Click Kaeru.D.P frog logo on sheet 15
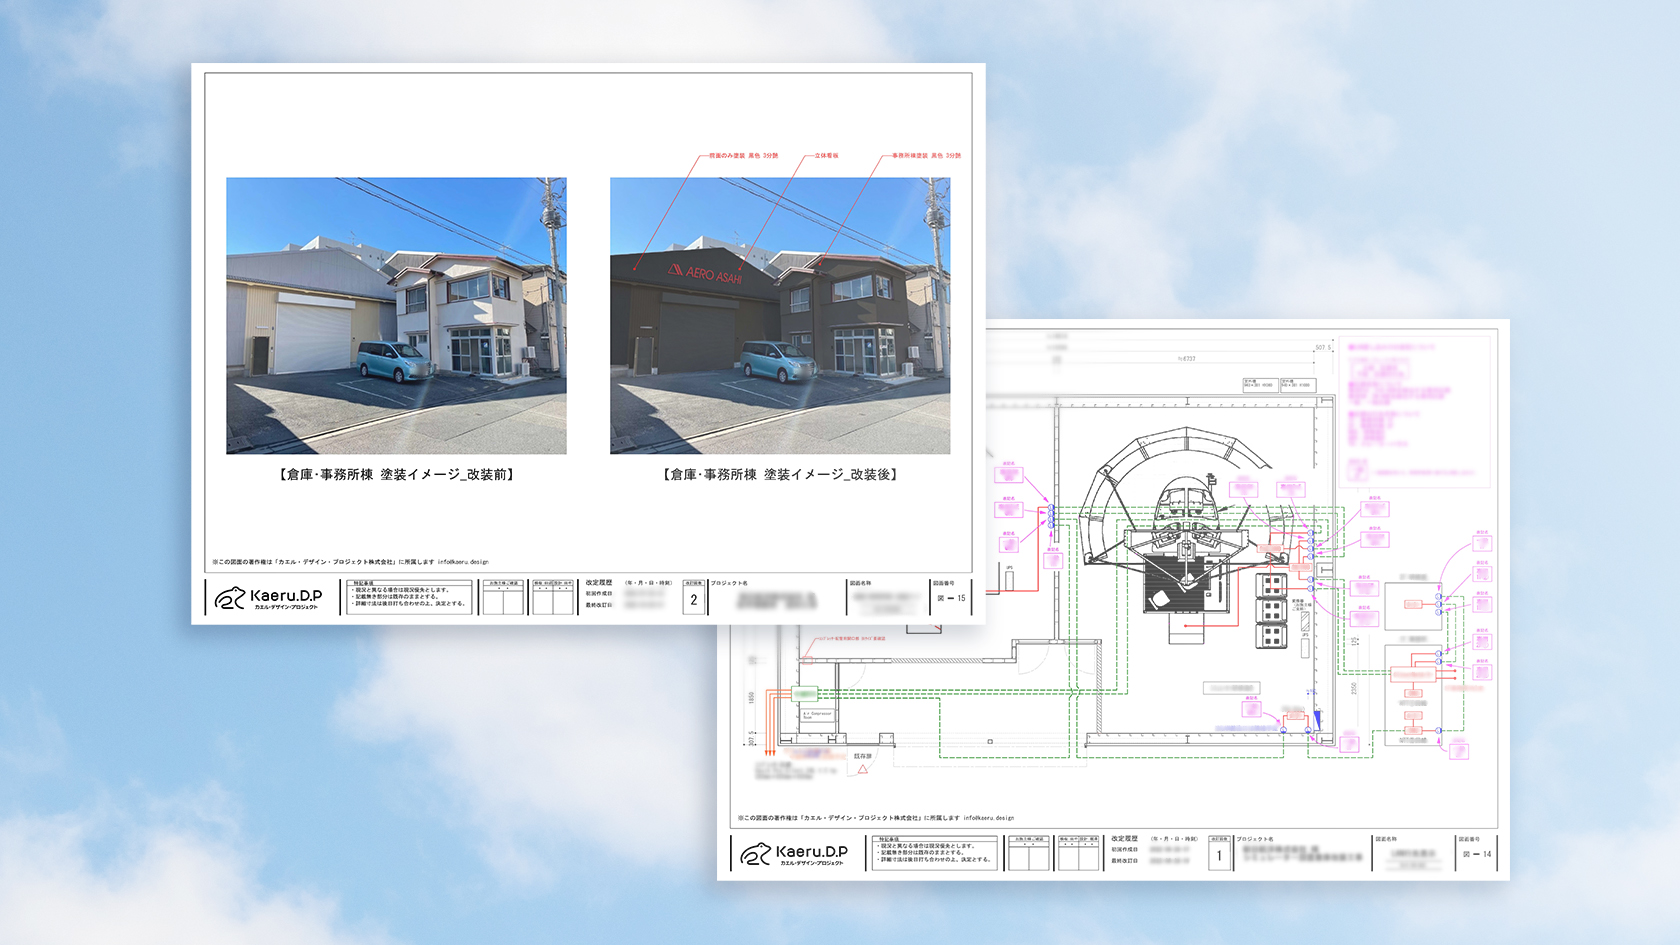The width and height of the screenshot is (1680, 945). coord(268,598)
